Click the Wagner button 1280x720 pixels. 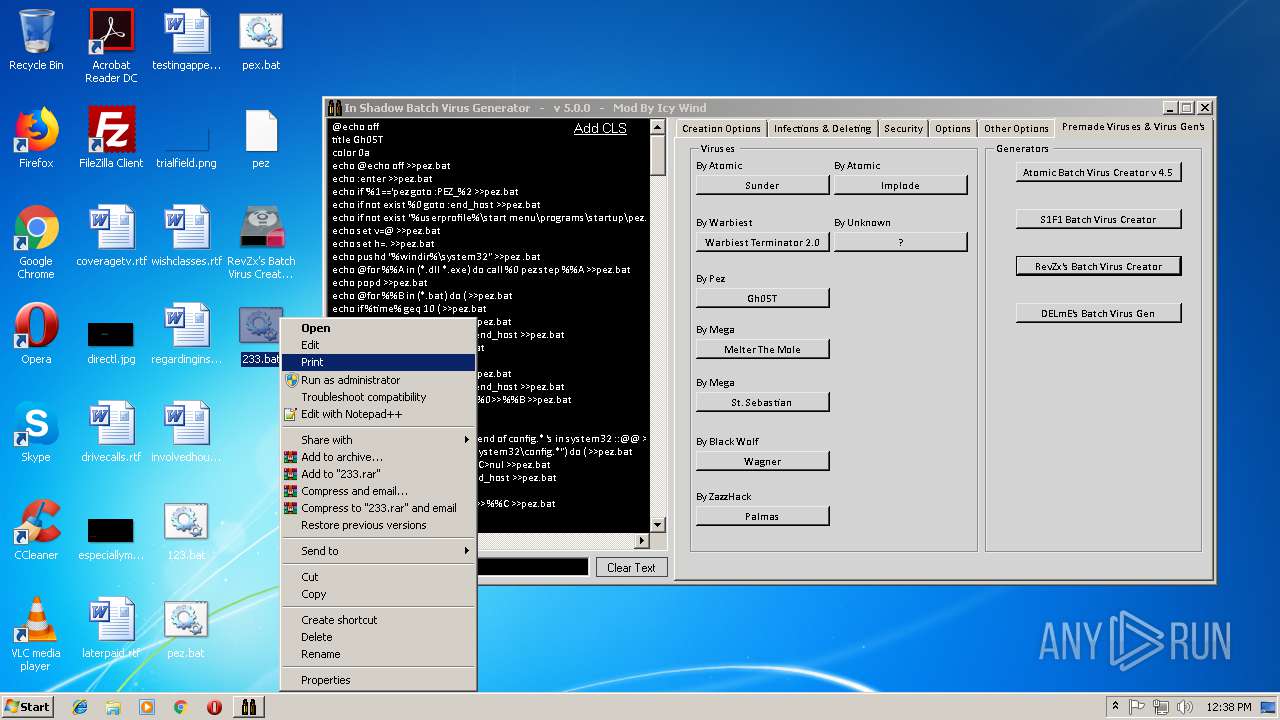(762, 461)
